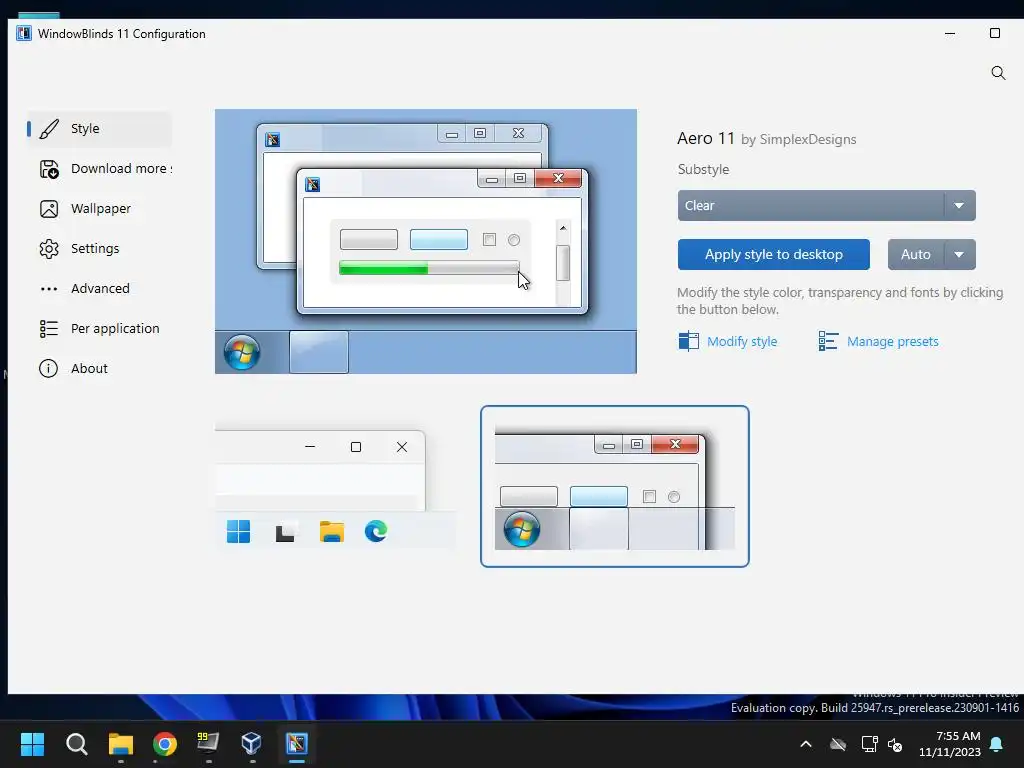The width and height of the screenshot is (1024, 768).
Task: Open the Clear substyle dropdown
Action: (826, 206)
